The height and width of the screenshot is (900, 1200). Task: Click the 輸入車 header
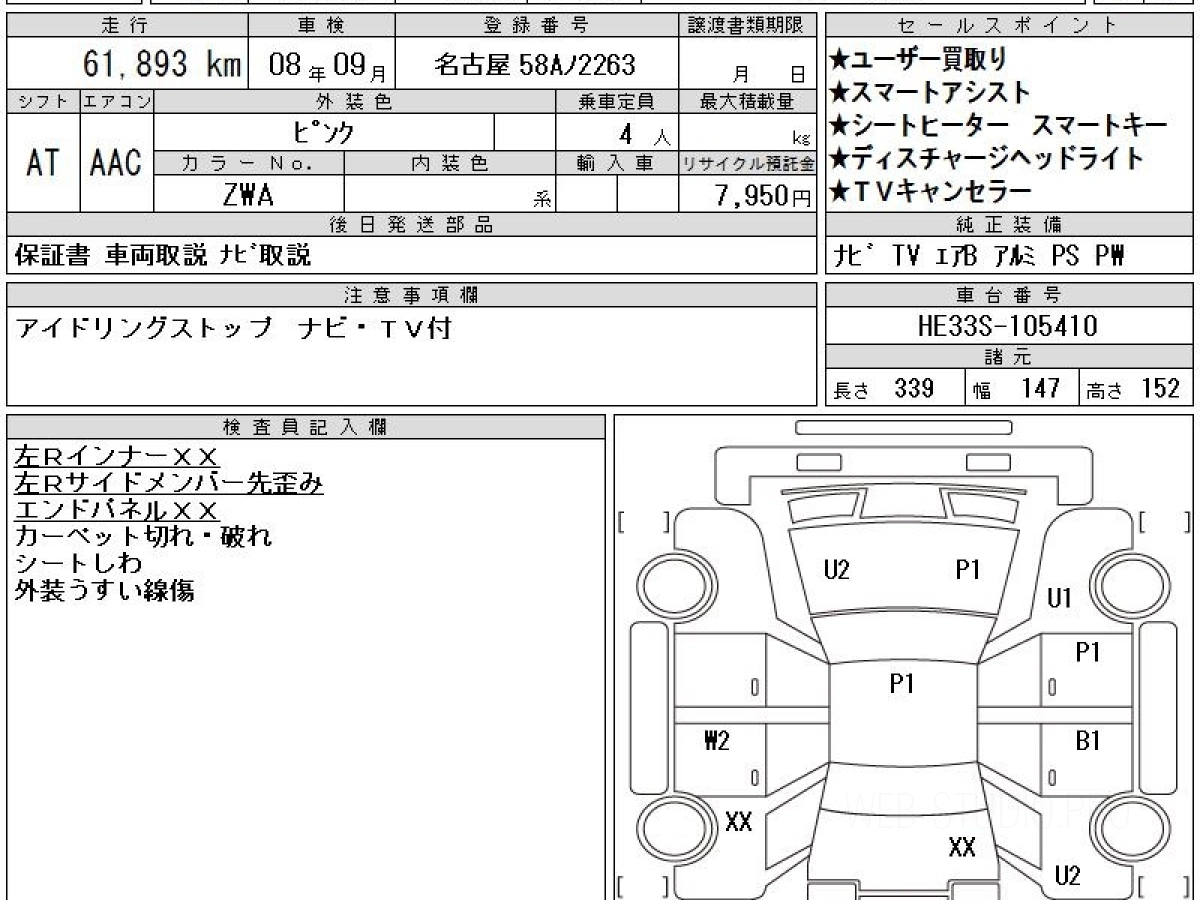[x=616, y=163]
